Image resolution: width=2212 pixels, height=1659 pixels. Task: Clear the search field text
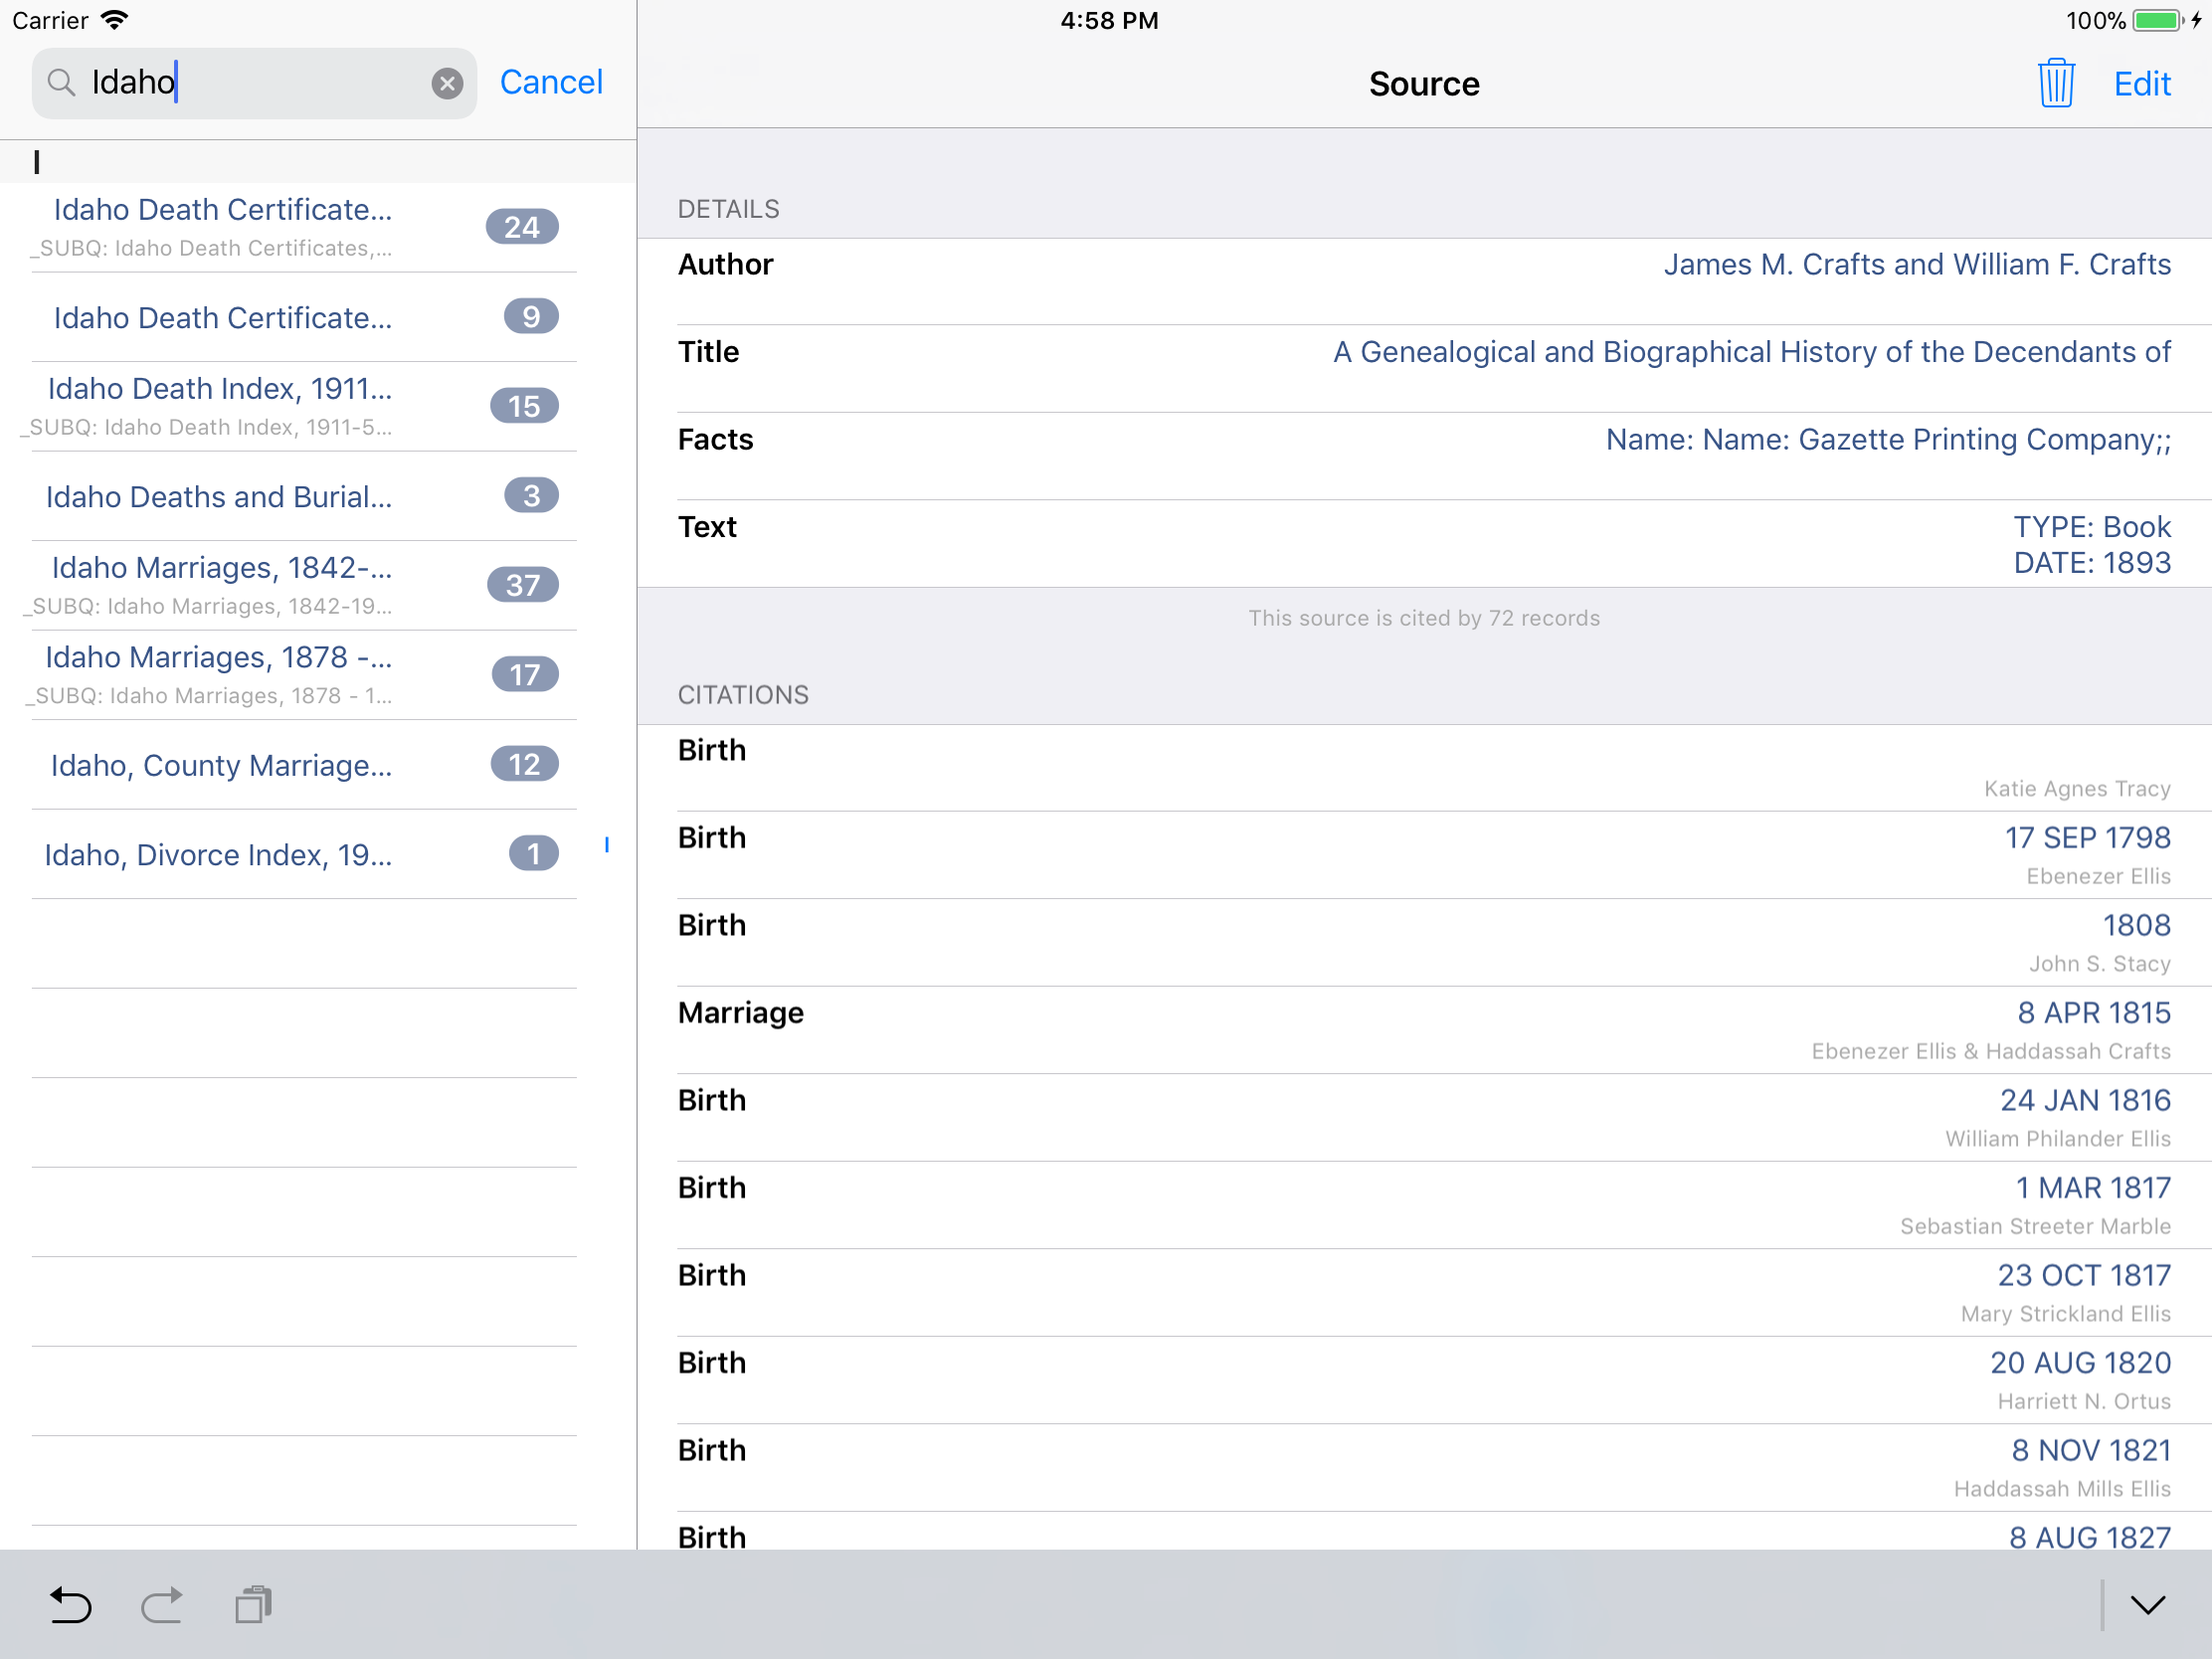(447, 83)
